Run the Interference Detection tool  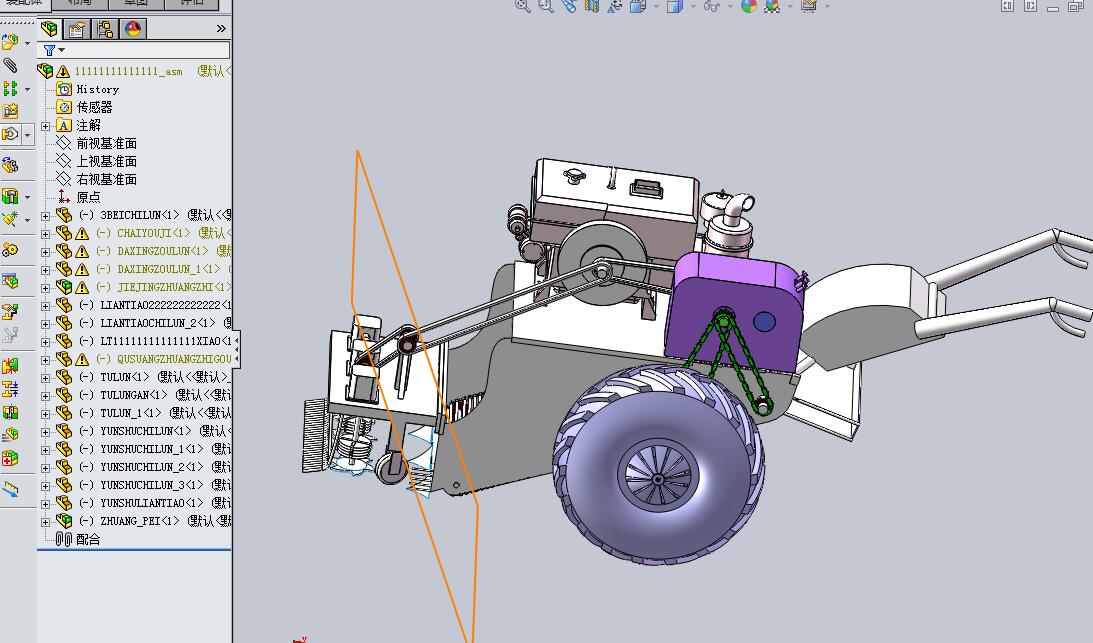10,365
